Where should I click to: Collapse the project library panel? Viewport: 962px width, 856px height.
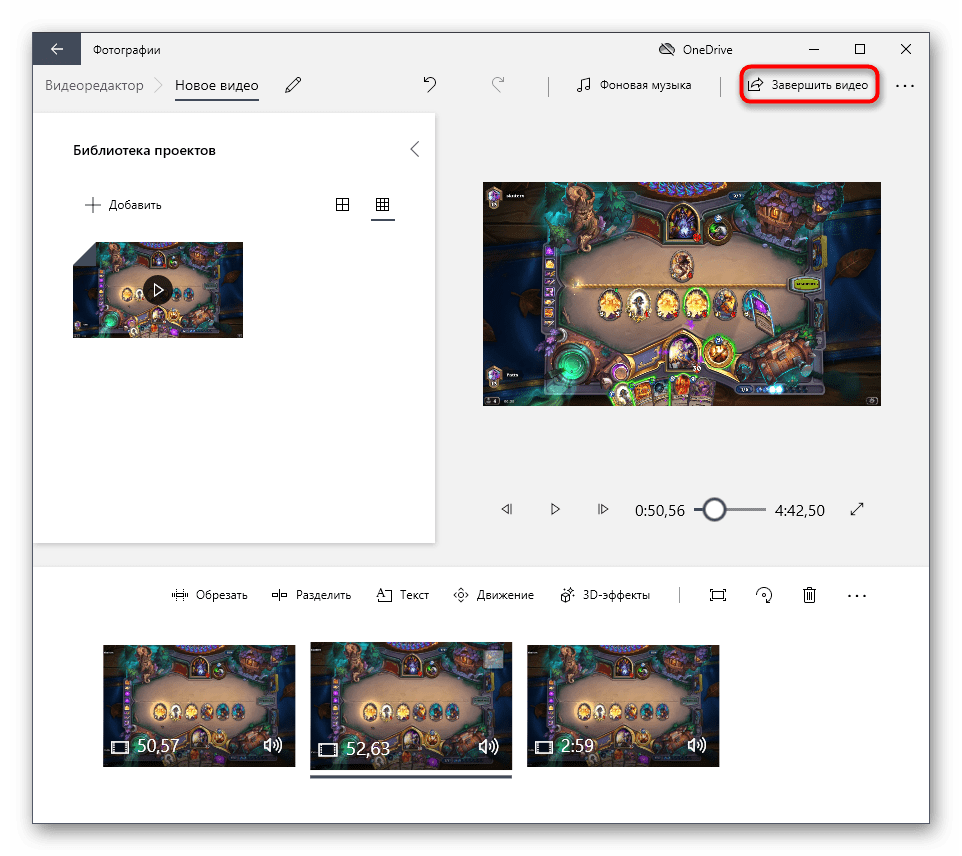pos(415,149)
